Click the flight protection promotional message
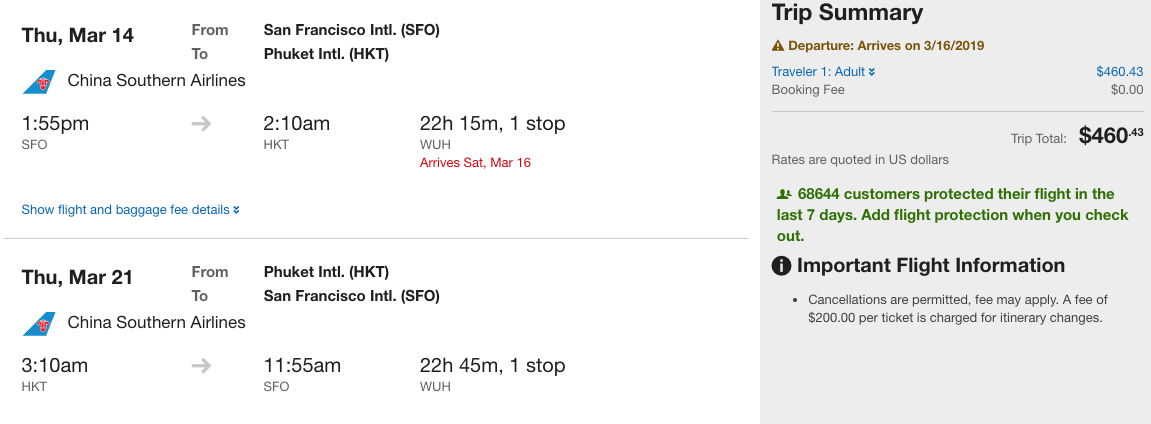 click(952, 215)
